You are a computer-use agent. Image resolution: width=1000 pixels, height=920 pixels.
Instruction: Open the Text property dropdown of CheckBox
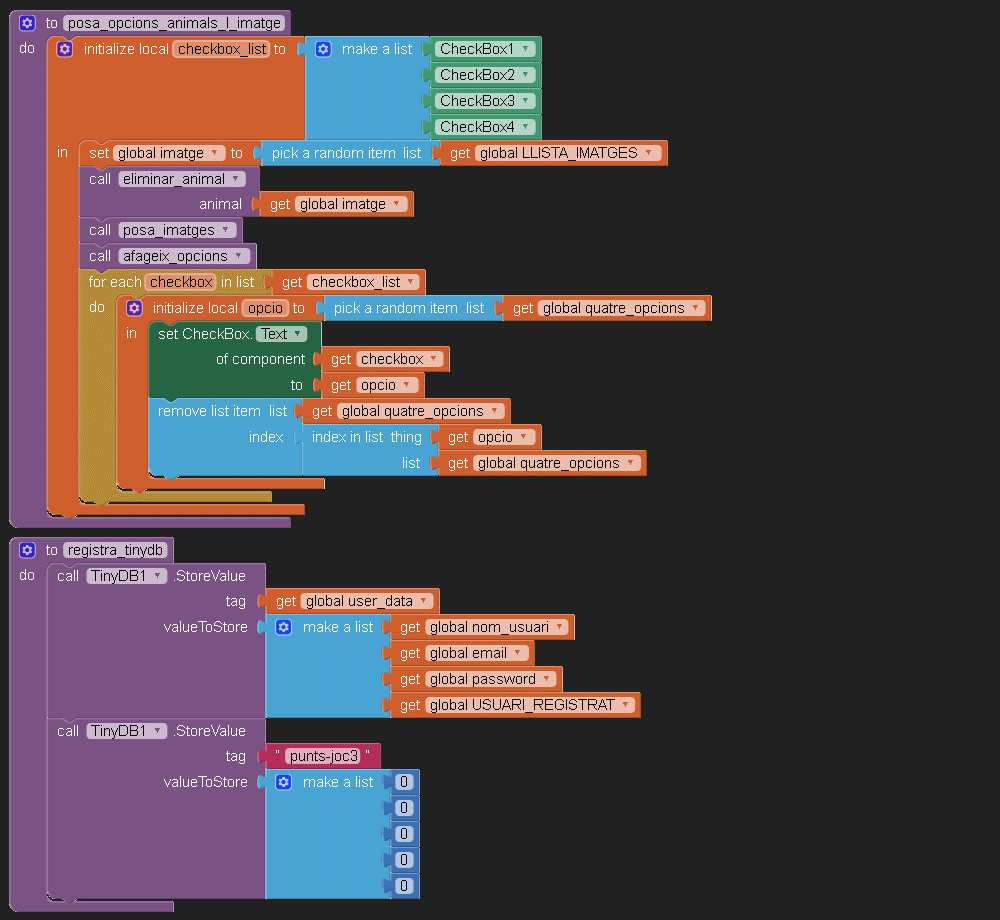[x=296, y=334]
